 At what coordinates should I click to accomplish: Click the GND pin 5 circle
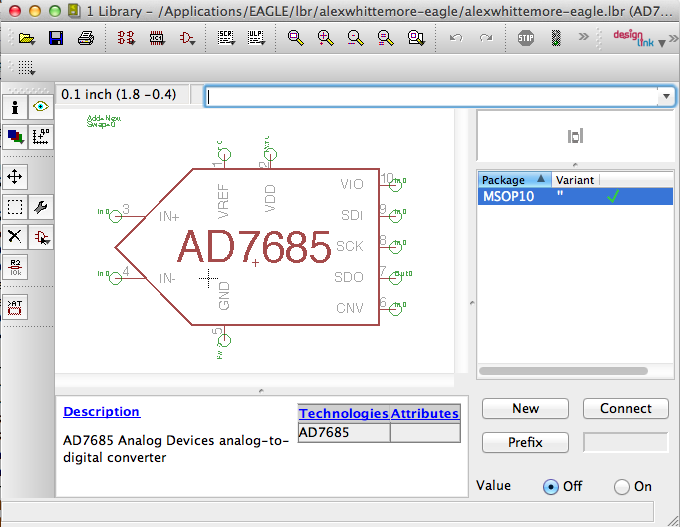coord(224,340)
